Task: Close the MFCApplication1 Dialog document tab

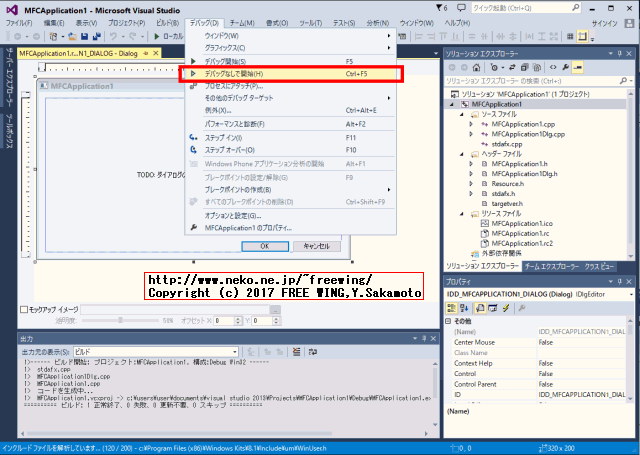Action: (x=156, y=53)
